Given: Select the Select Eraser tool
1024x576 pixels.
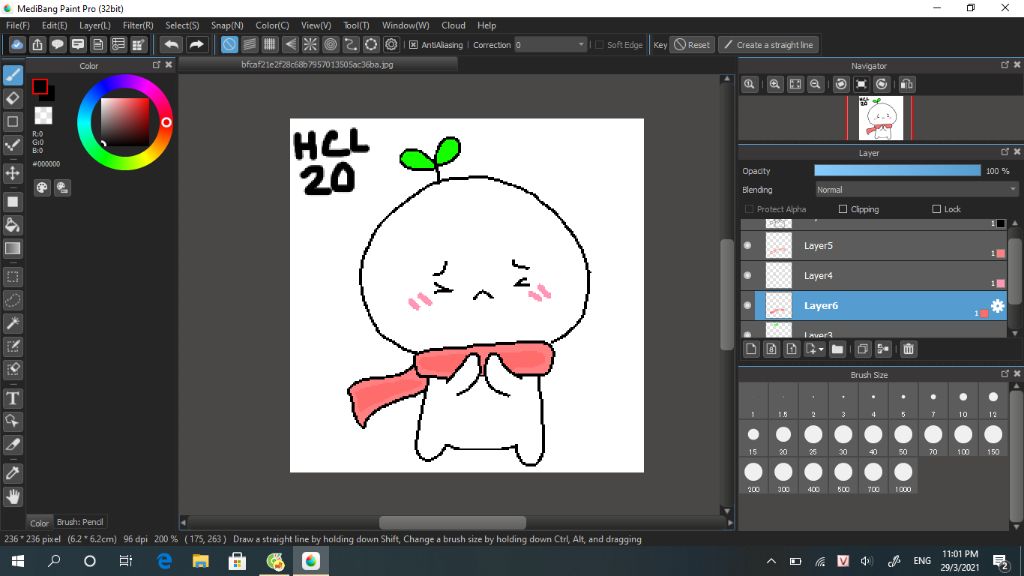Looking at the screenshot, I should [x=13, y=370].
